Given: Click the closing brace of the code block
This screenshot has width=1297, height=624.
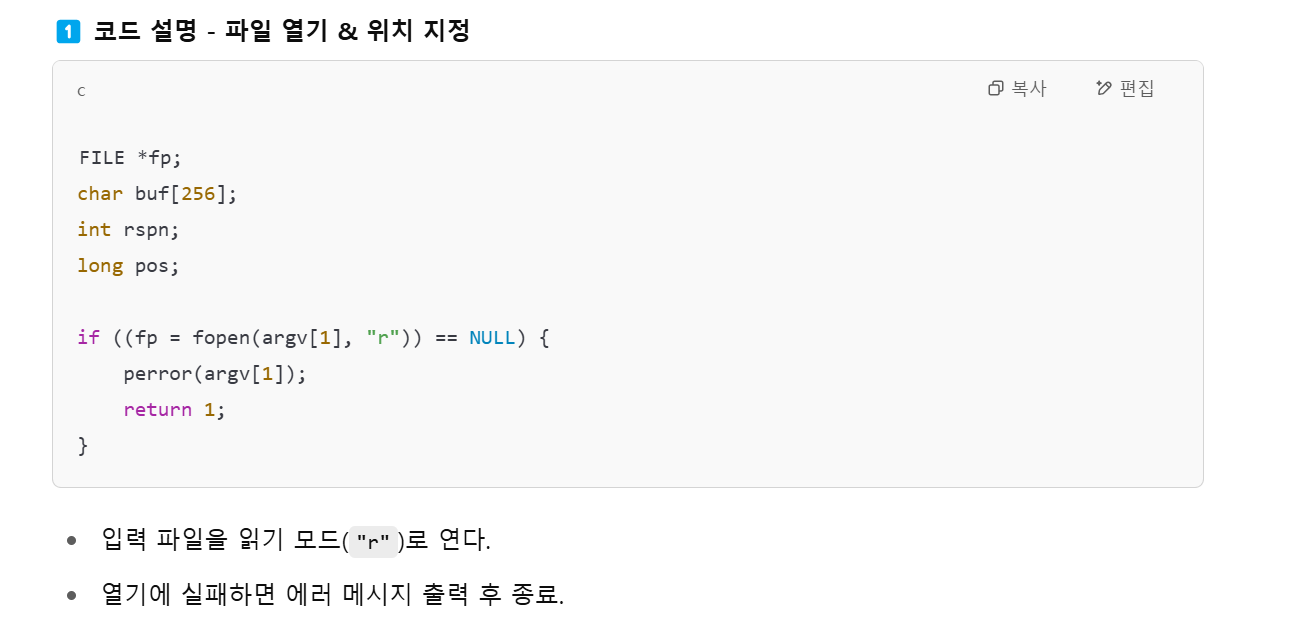Looking at the screenshot, I should pos(83,446).
